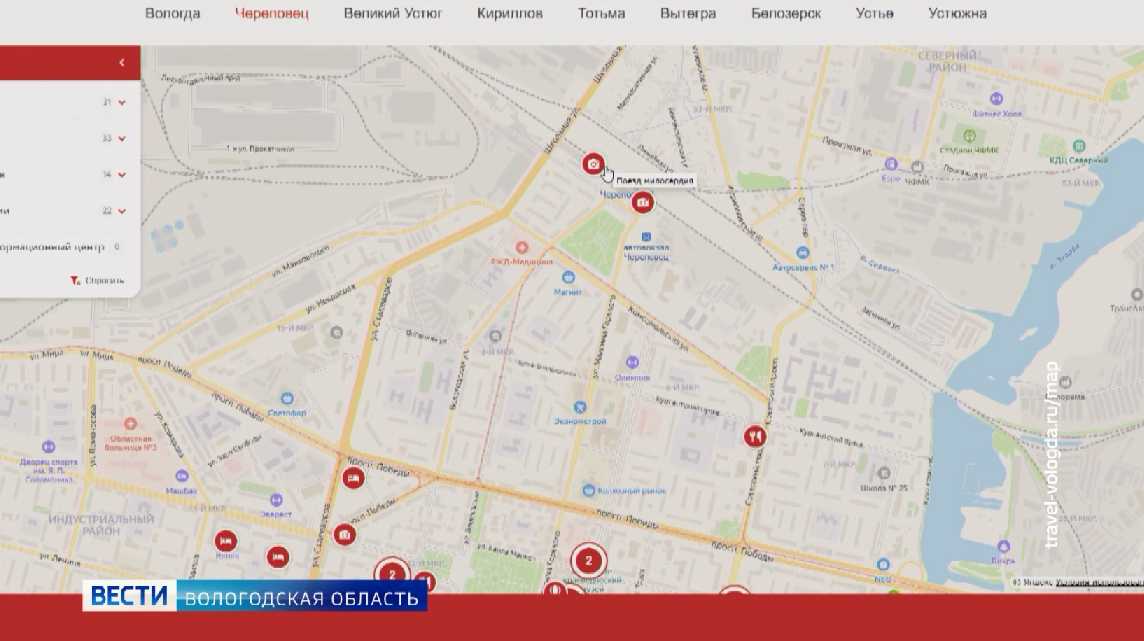Click the Yandex terms of use link
The height and width of the screenshot is (641, 1144).
click(1099, 583)
